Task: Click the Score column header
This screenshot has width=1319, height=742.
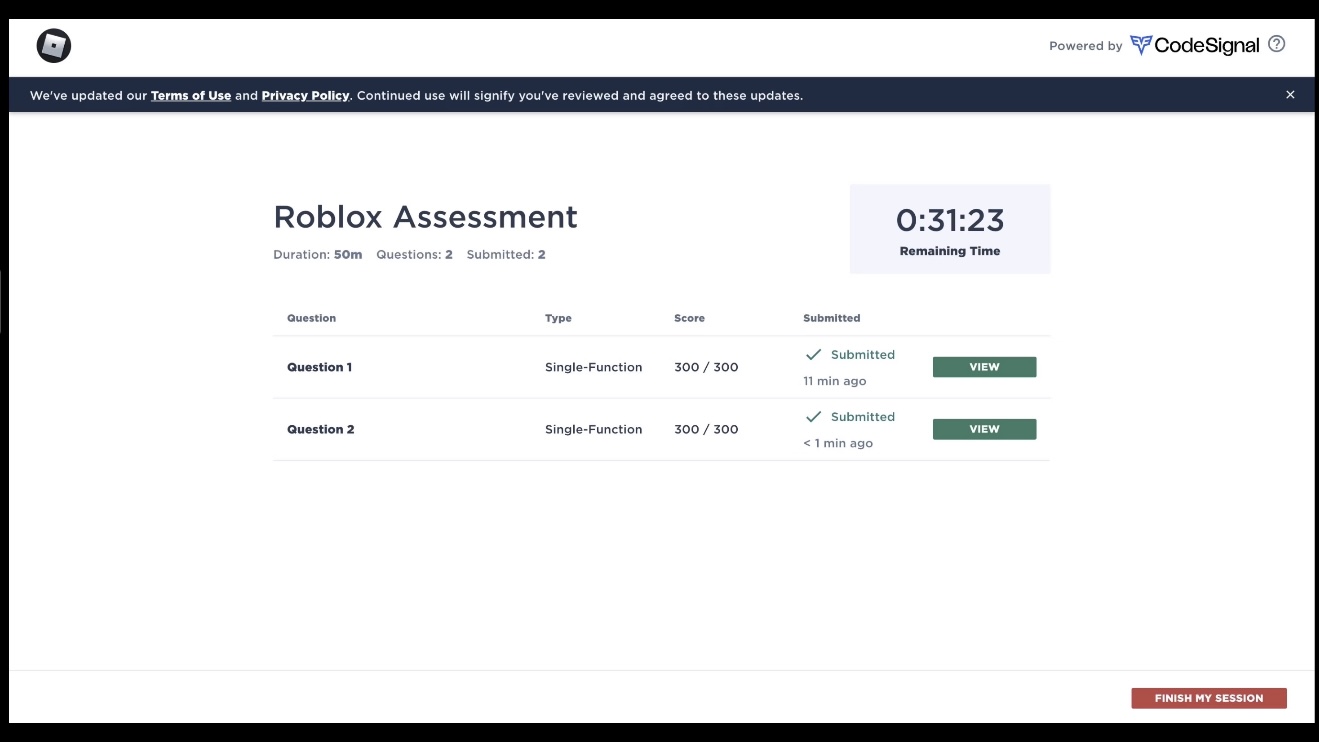Action: (x=689, y=318)
